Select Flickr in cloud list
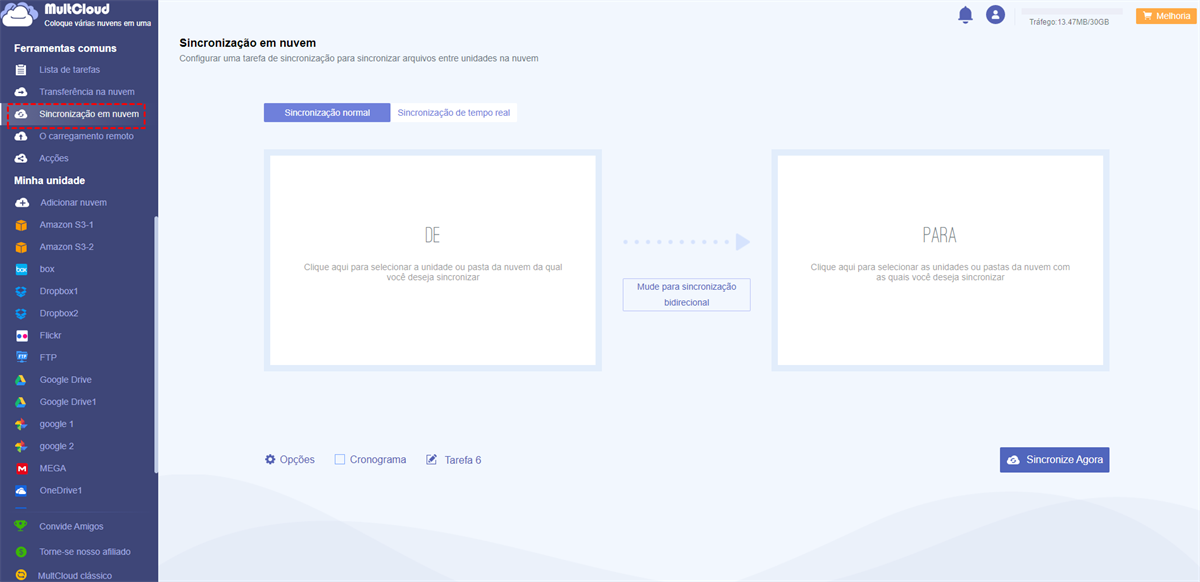Screen dimensions: 1200x582 (x=51, y=336)
